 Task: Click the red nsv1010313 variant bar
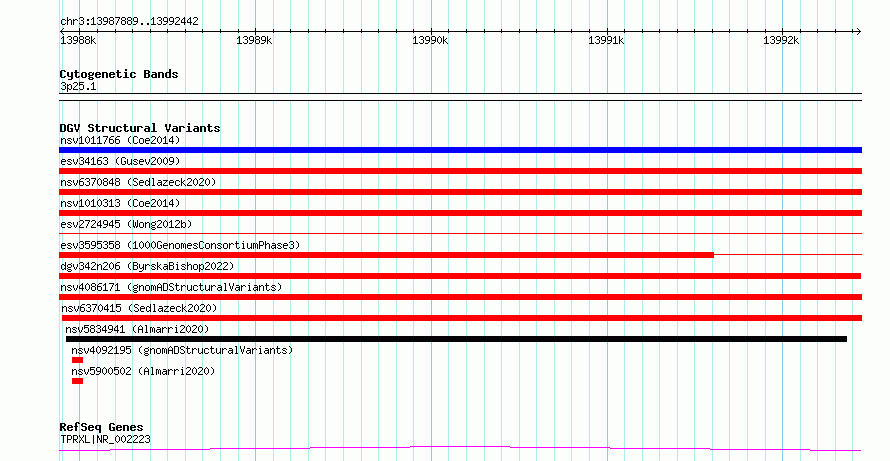(x=460, y=213)
